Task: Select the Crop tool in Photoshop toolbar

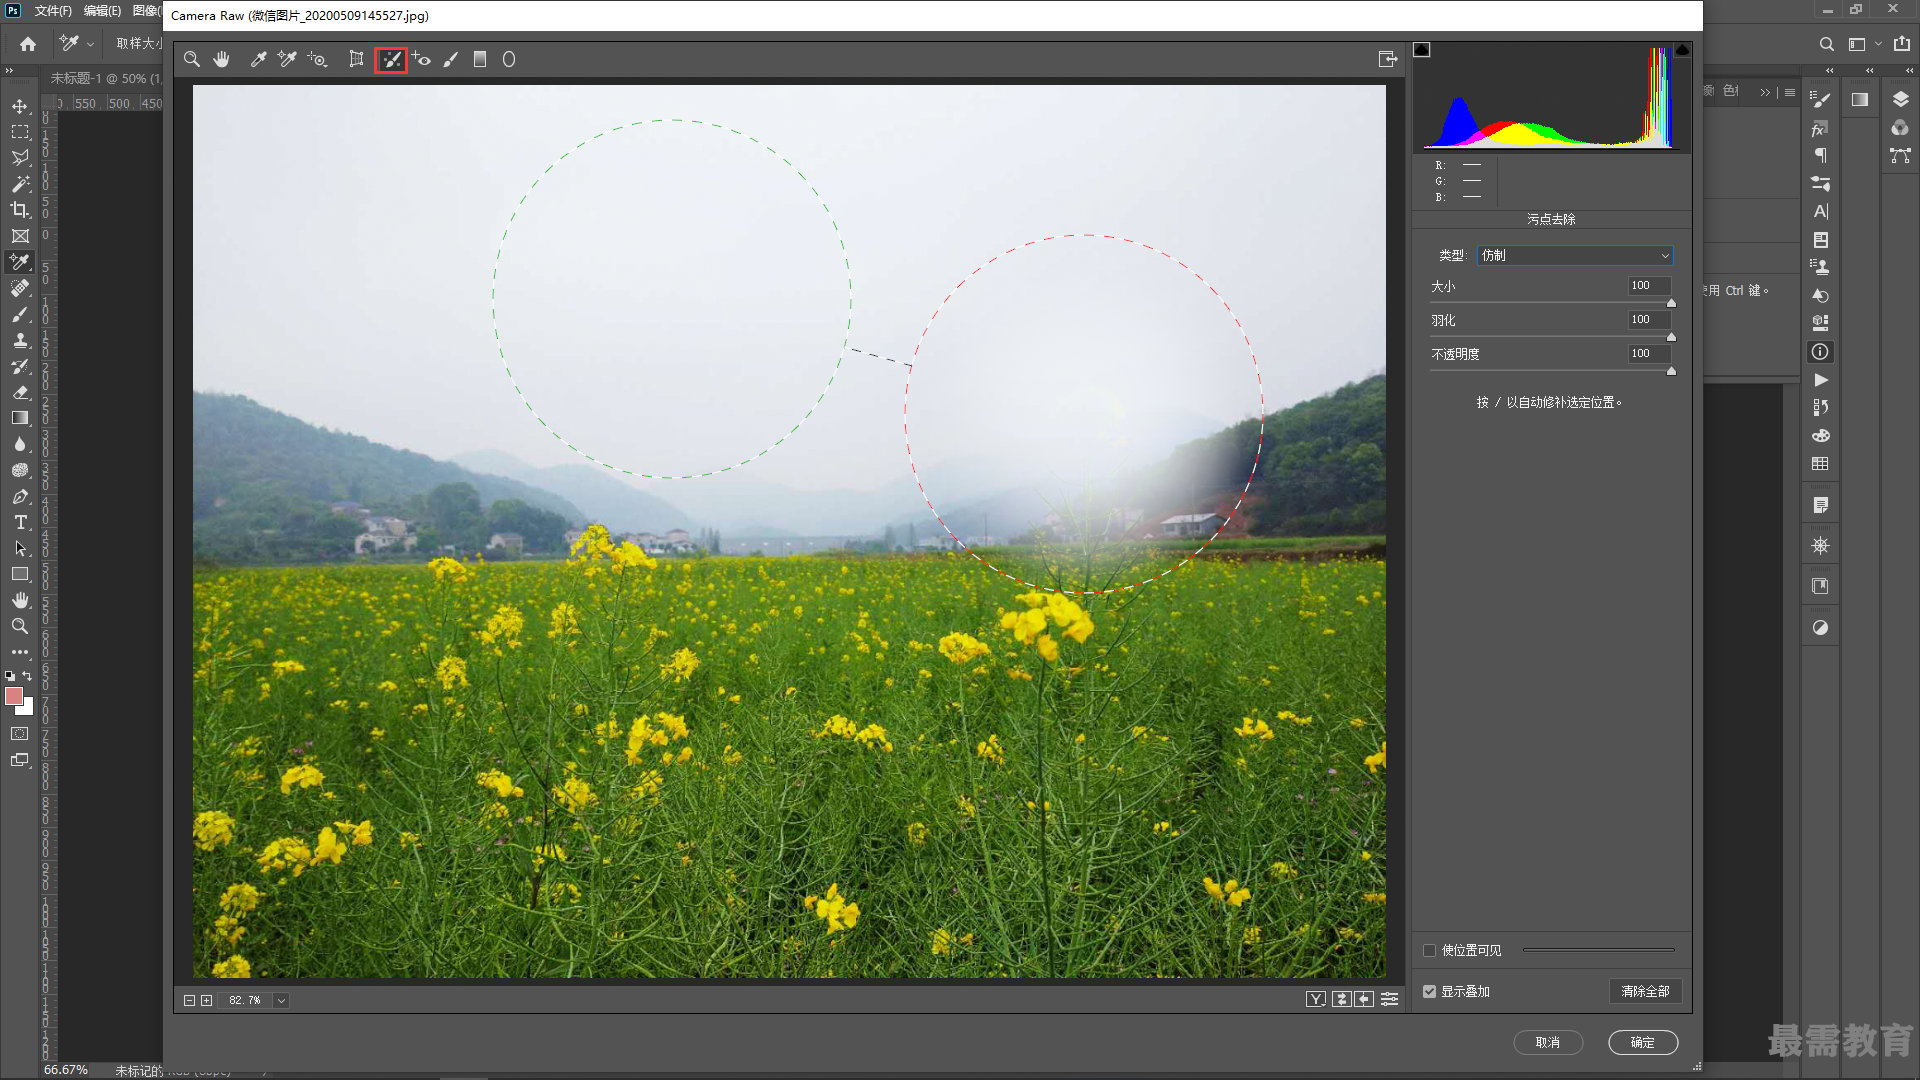Action: click(x=20, y=210)
